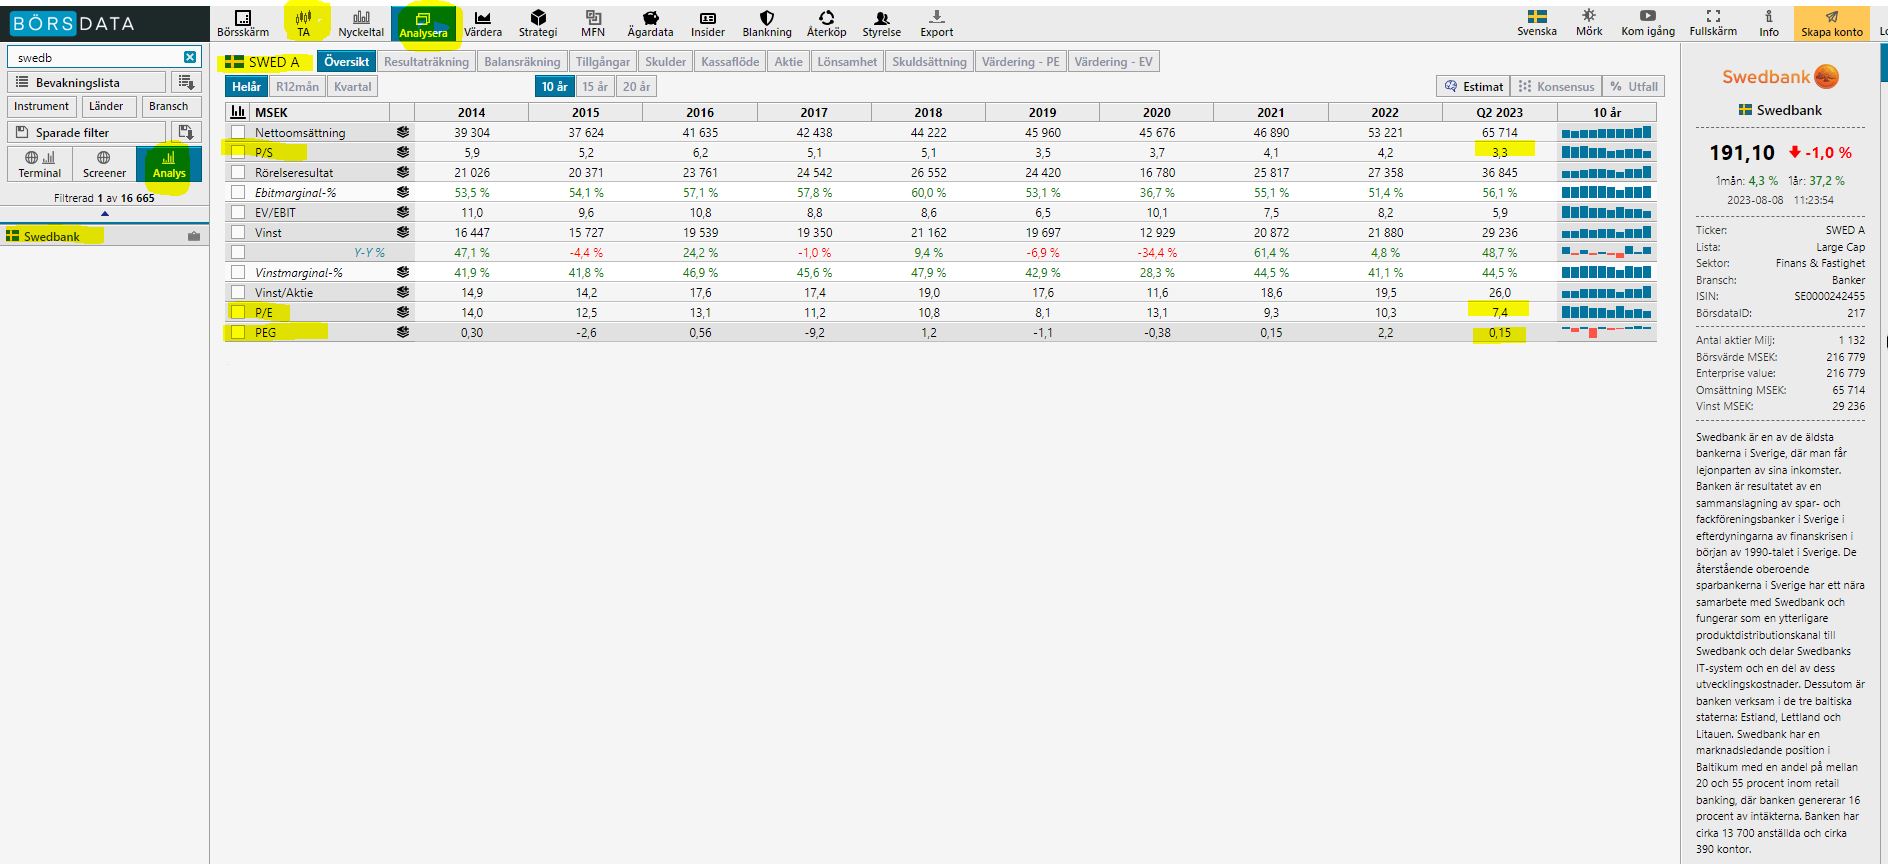Click the chart icon next to MSEK
Screen dimensions: 1888x864
pos(238,112)
